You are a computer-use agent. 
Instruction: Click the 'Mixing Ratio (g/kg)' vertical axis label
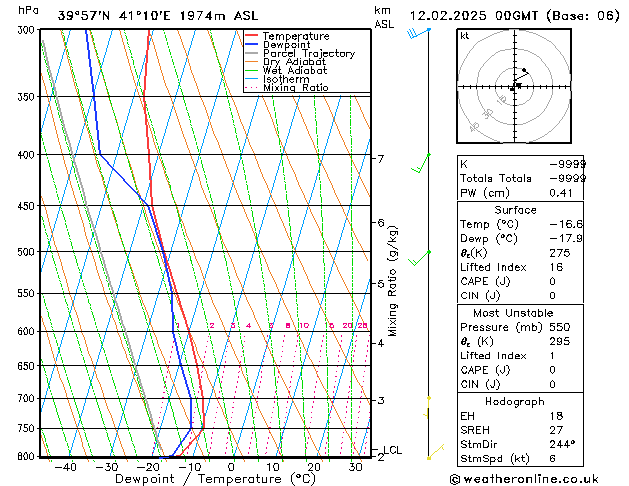(393, 281)
